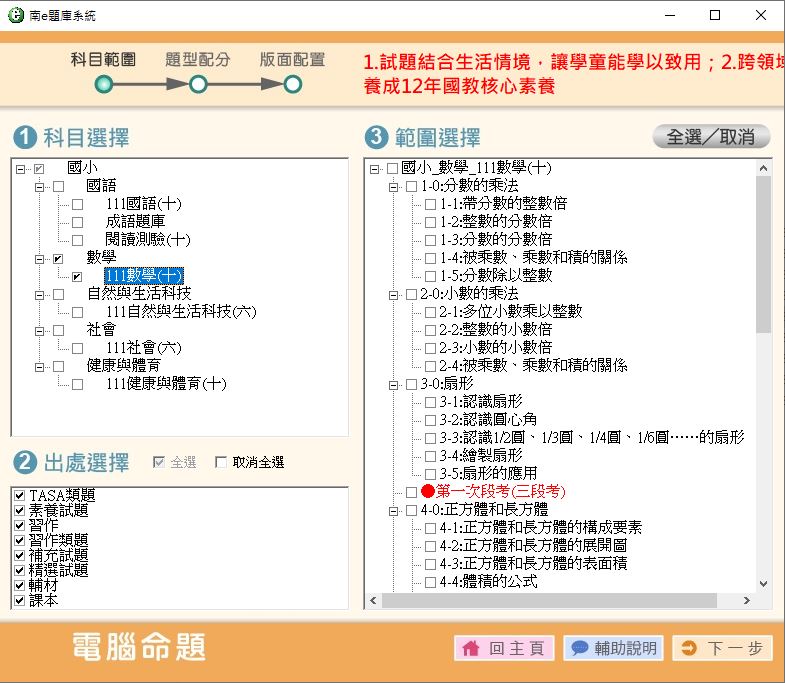This screenshot has height=683, width=785.
Task: Select 3-3:認識1/2圓 扇形 item text
Action: 592,438
